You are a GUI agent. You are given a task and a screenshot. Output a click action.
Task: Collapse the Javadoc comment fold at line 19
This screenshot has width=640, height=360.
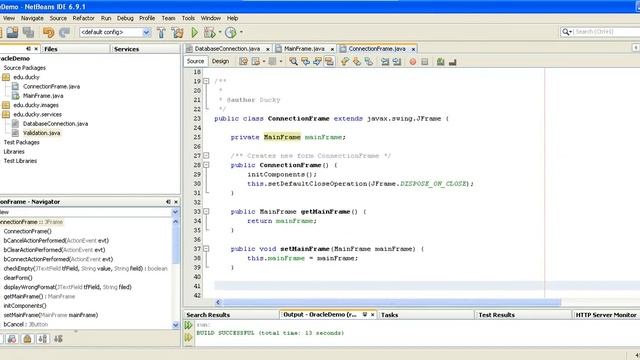(x=206, y=81)
